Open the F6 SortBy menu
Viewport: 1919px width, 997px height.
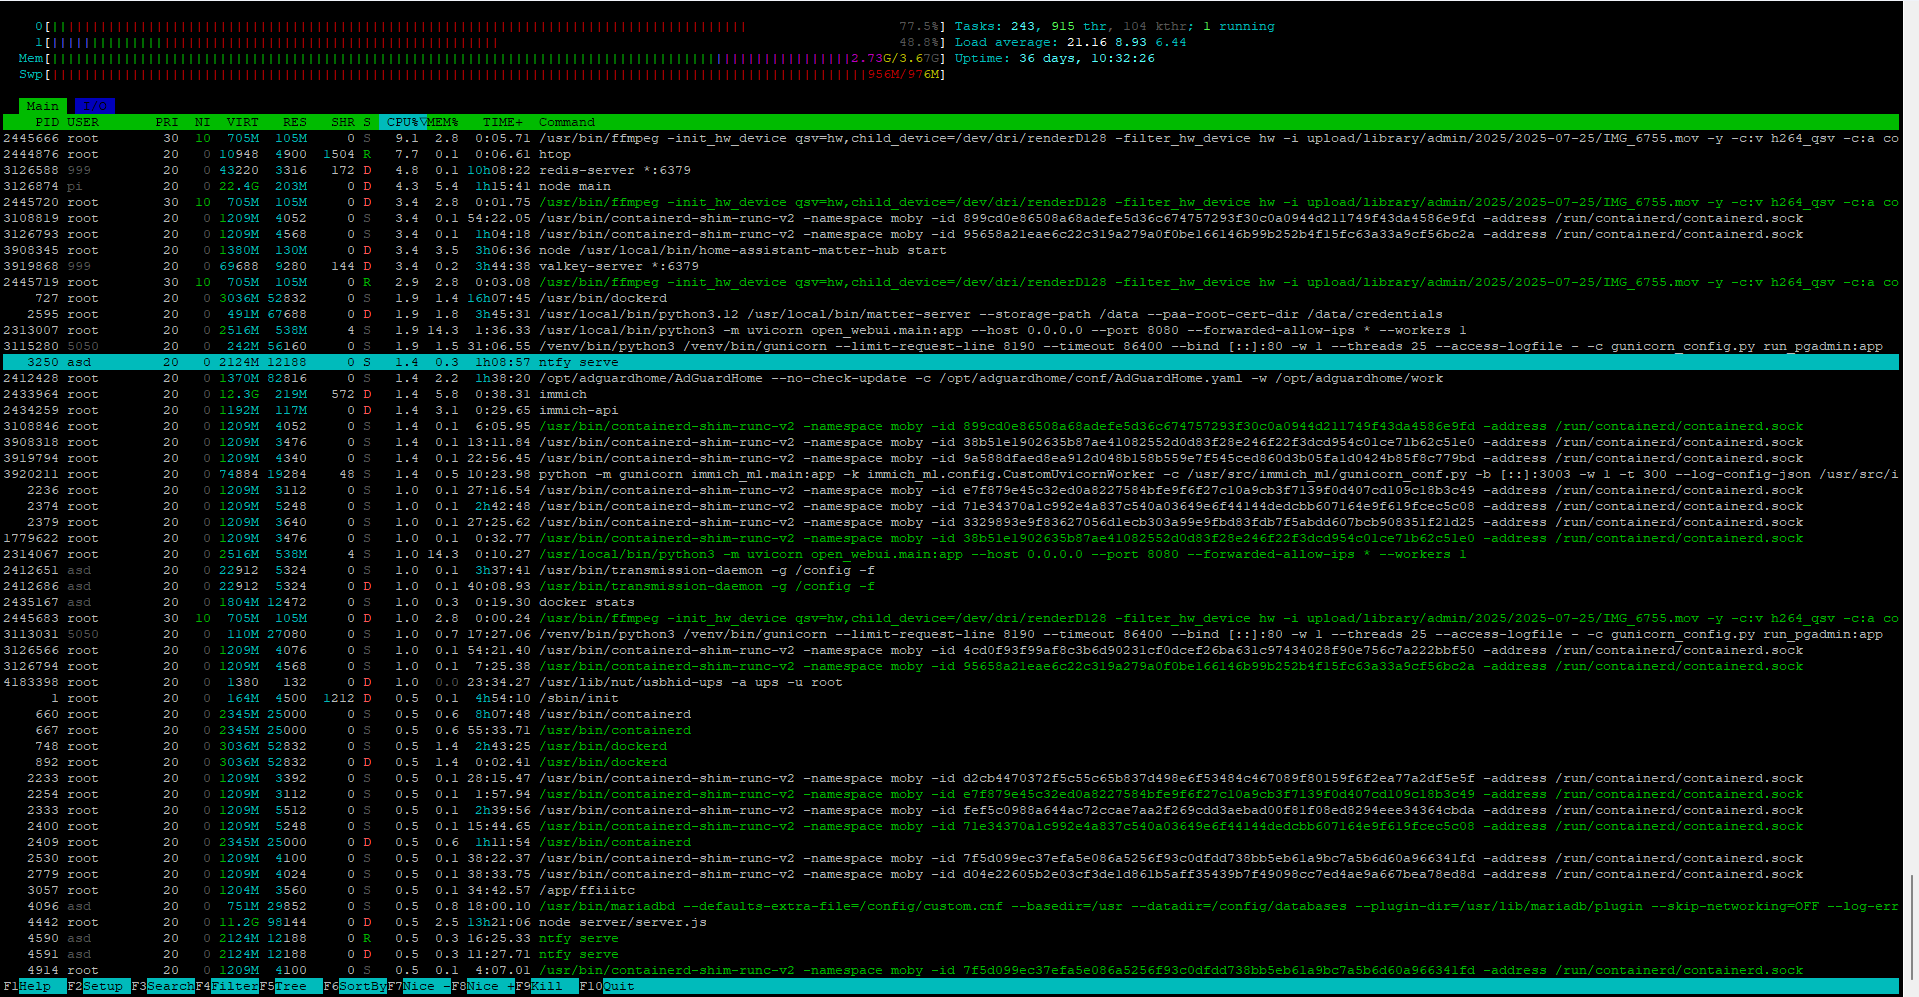[355, 986]
